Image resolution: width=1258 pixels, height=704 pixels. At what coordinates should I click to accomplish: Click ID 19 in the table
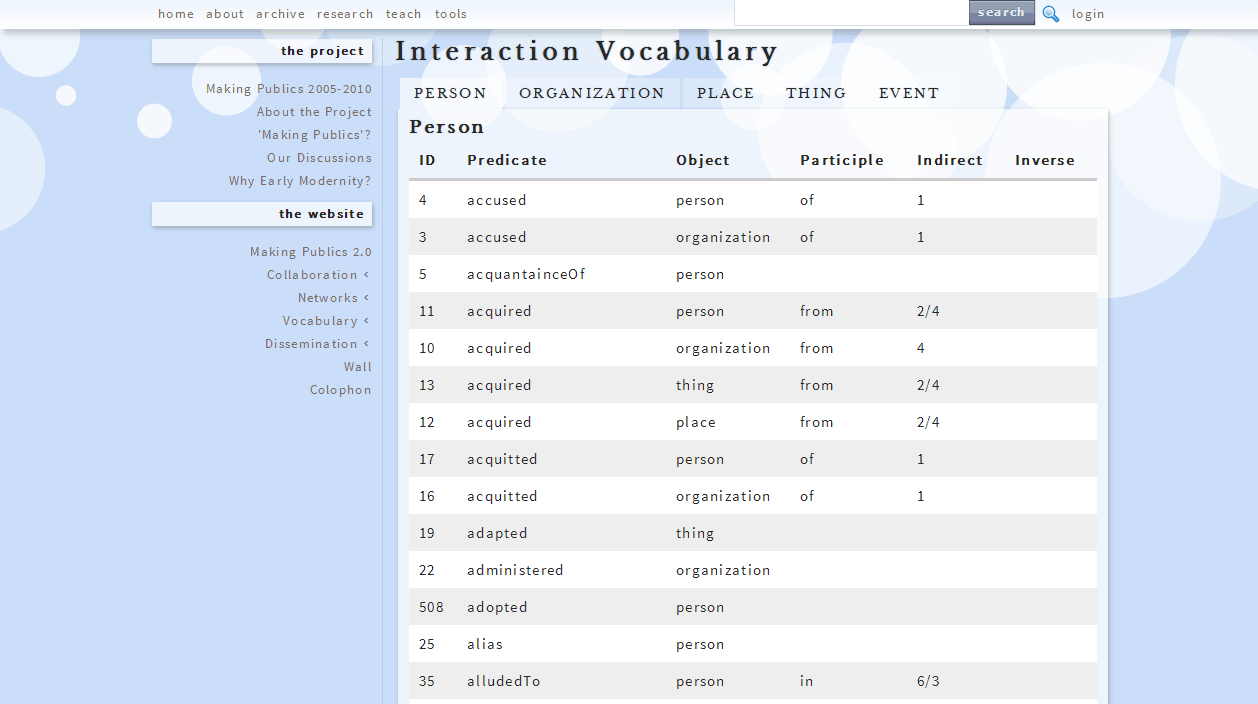(x=427, y=533)
